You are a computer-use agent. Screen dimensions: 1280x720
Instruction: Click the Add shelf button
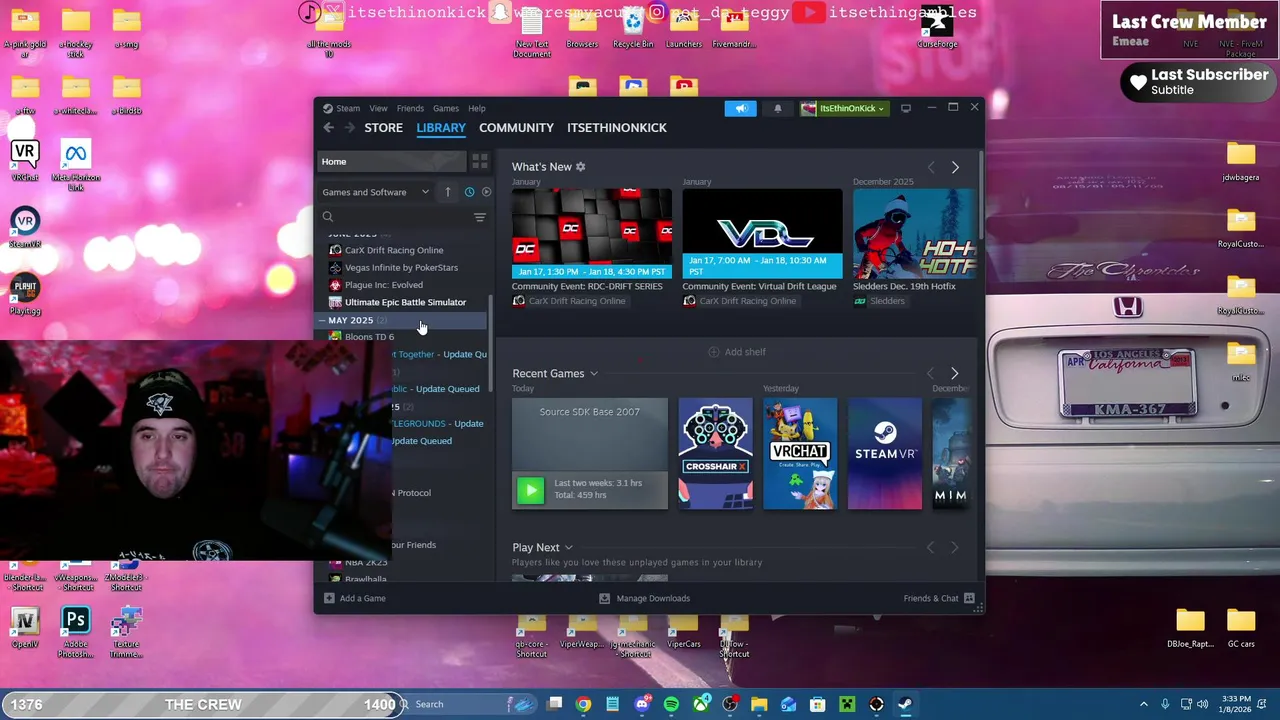point(737,352)
